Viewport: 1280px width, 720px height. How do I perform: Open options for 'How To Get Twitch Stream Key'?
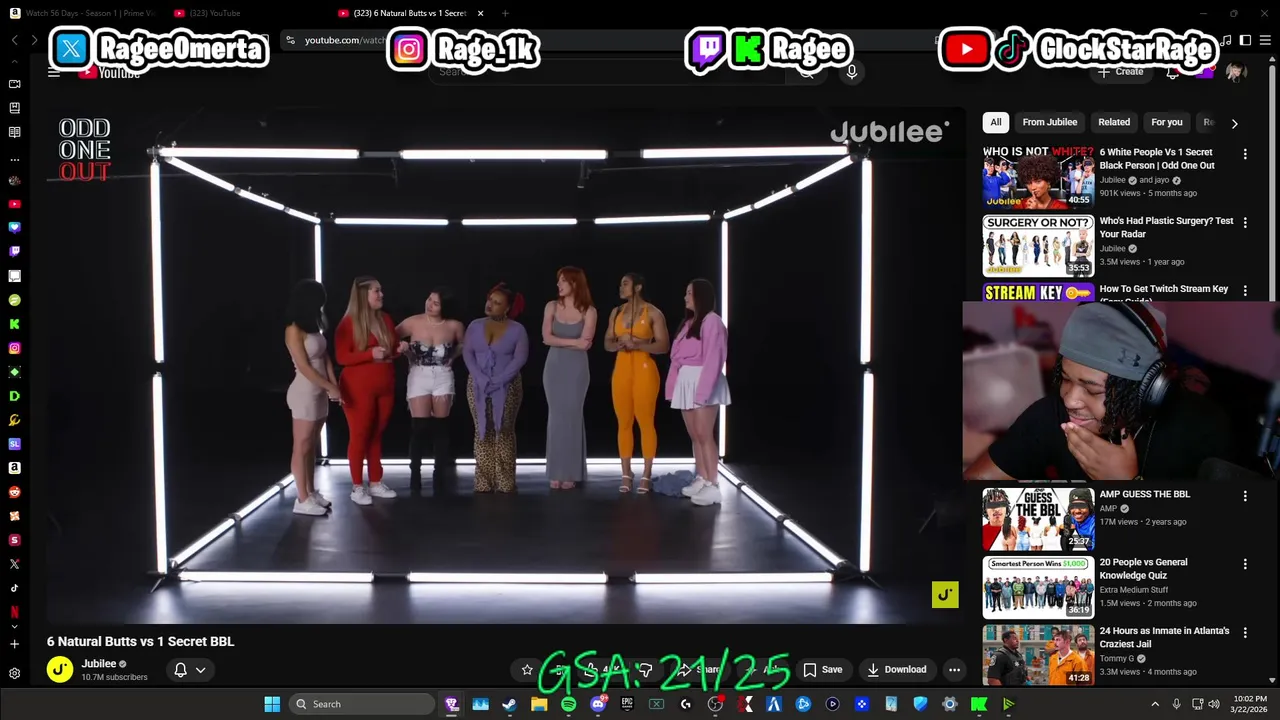1245,290
